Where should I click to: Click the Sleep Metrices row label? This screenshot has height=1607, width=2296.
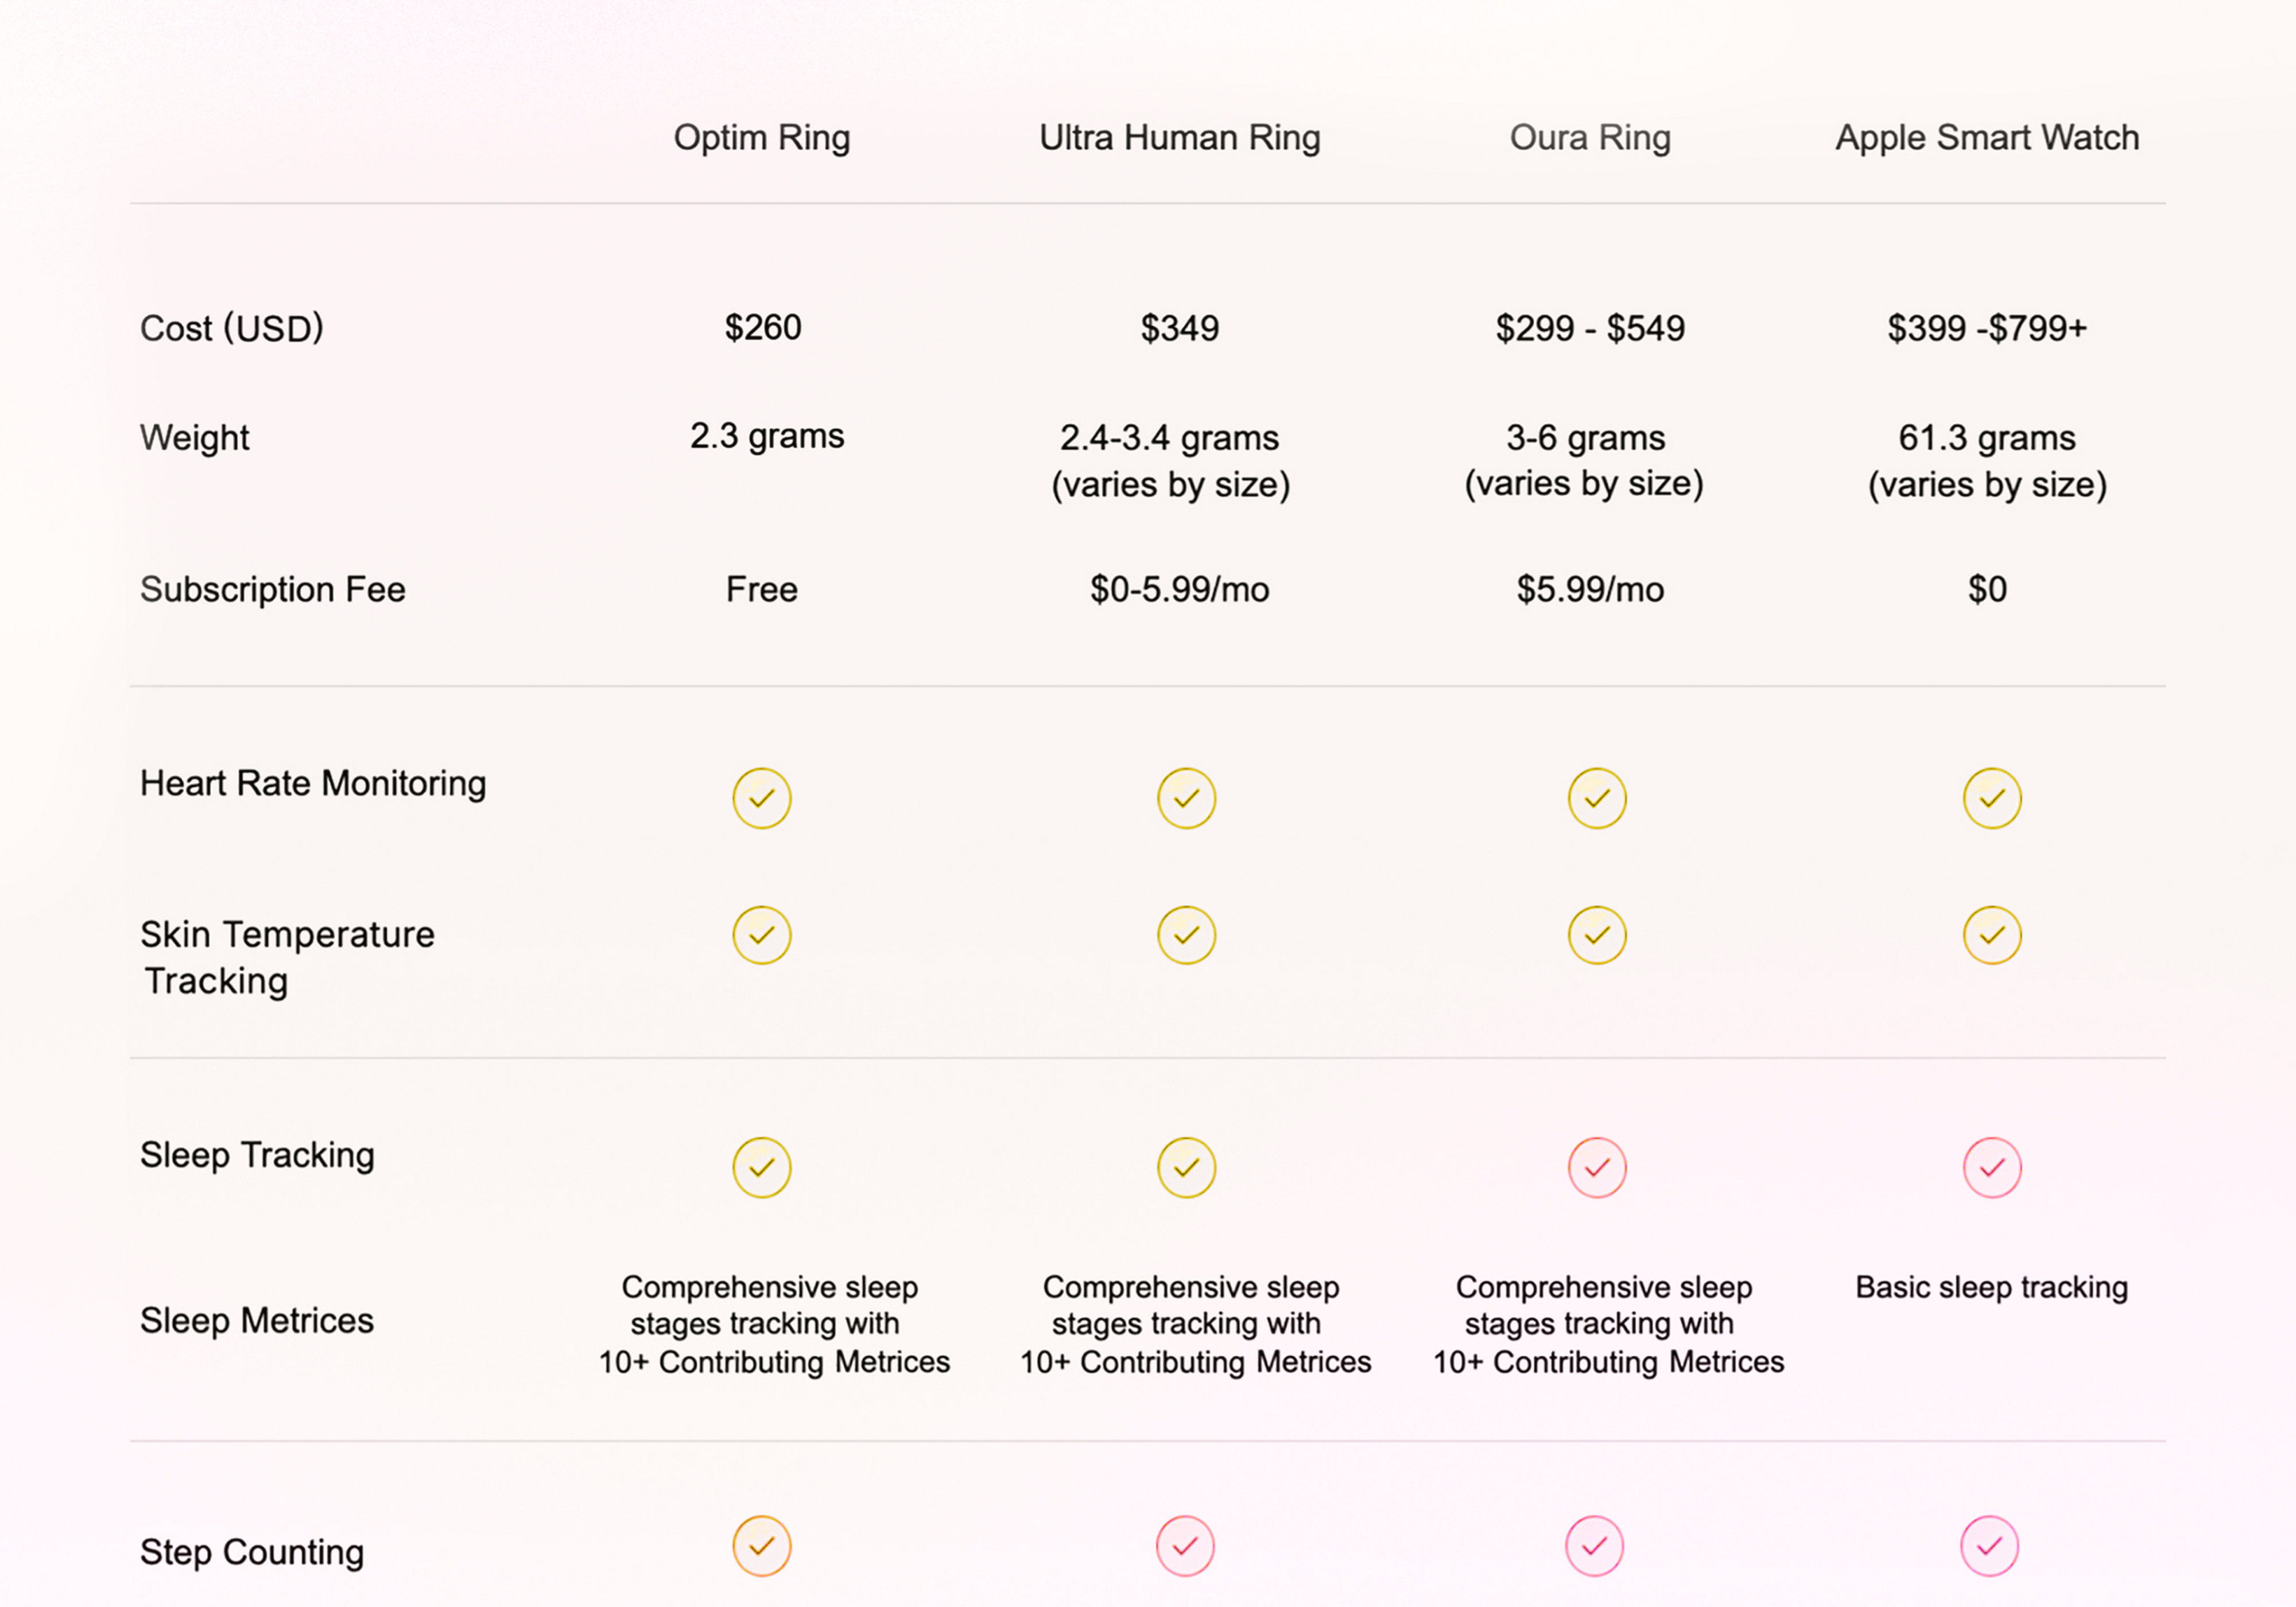tap(257, 1320)
